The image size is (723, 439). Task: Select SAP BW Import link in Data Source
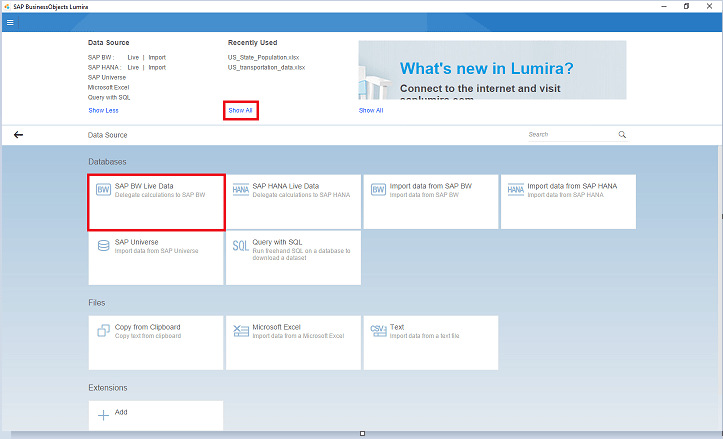(157, 58)
